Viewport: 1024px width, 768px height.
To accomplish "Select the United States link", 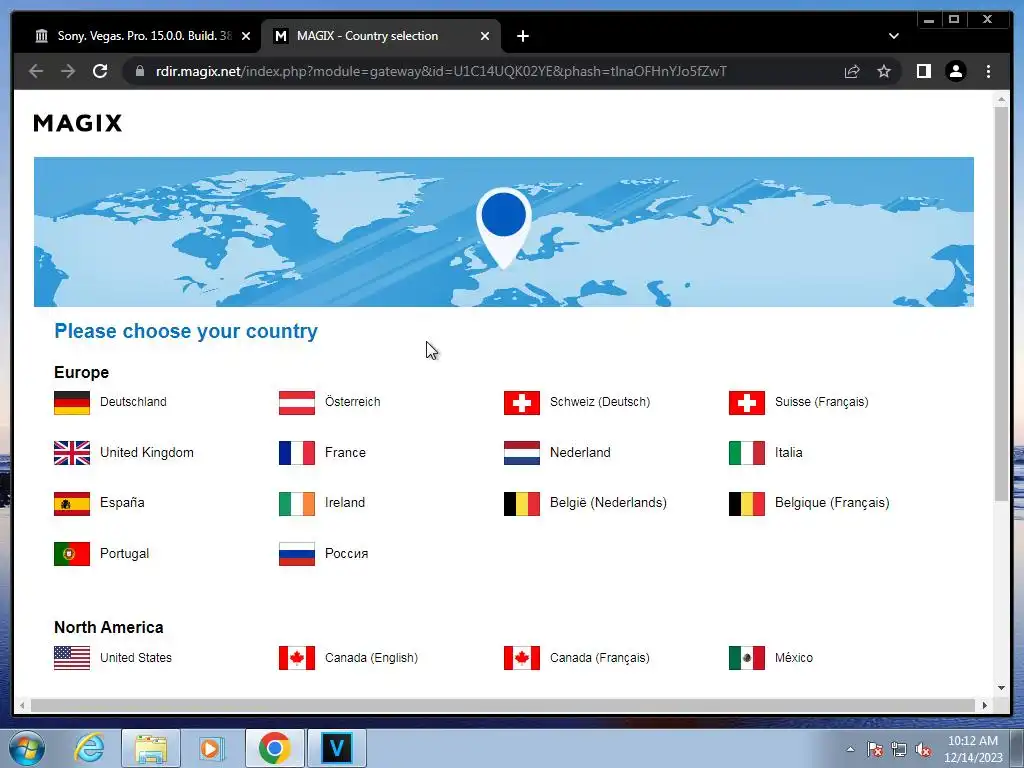I will click(136, 658).
